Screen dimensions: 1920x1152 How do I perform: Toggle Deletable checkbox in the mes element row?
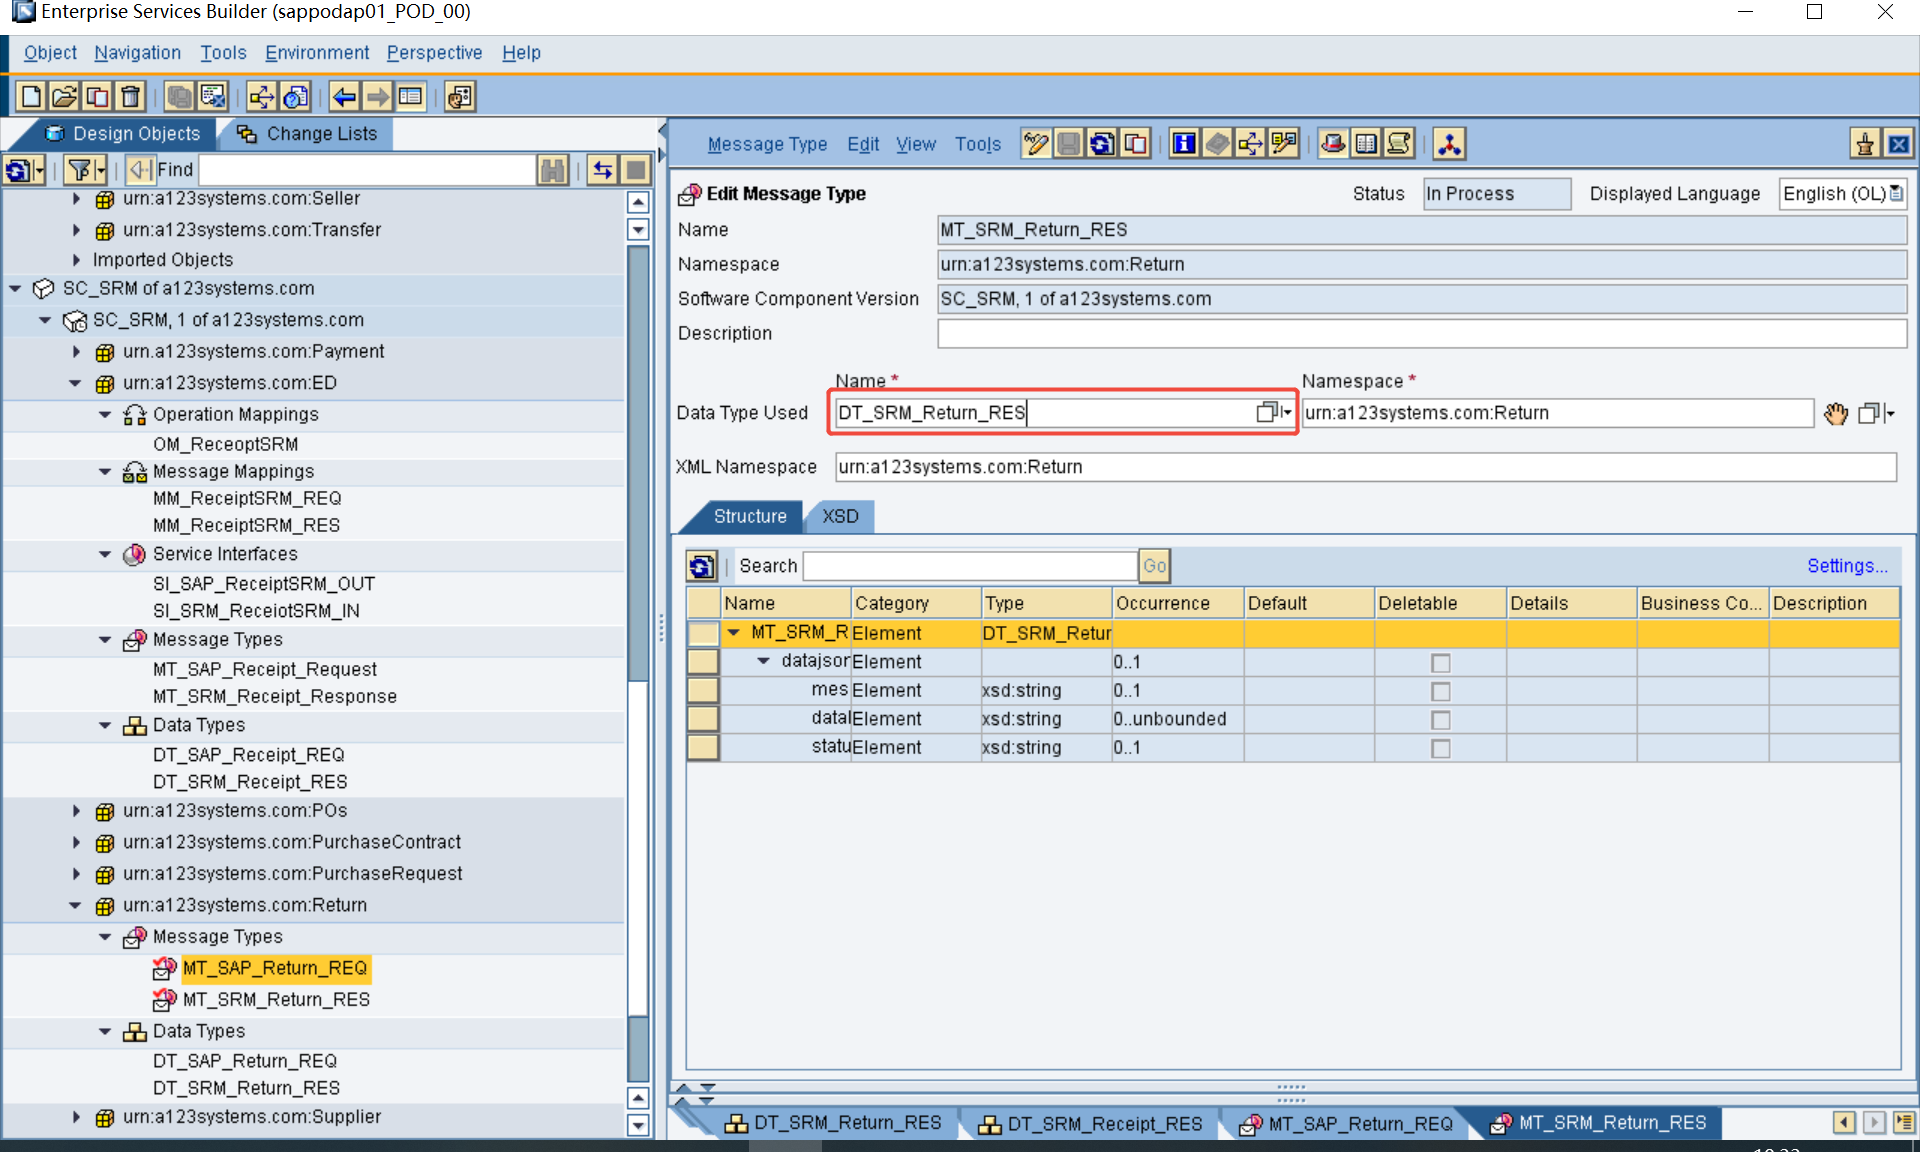pyautogui.click(x=1440, y=691)
